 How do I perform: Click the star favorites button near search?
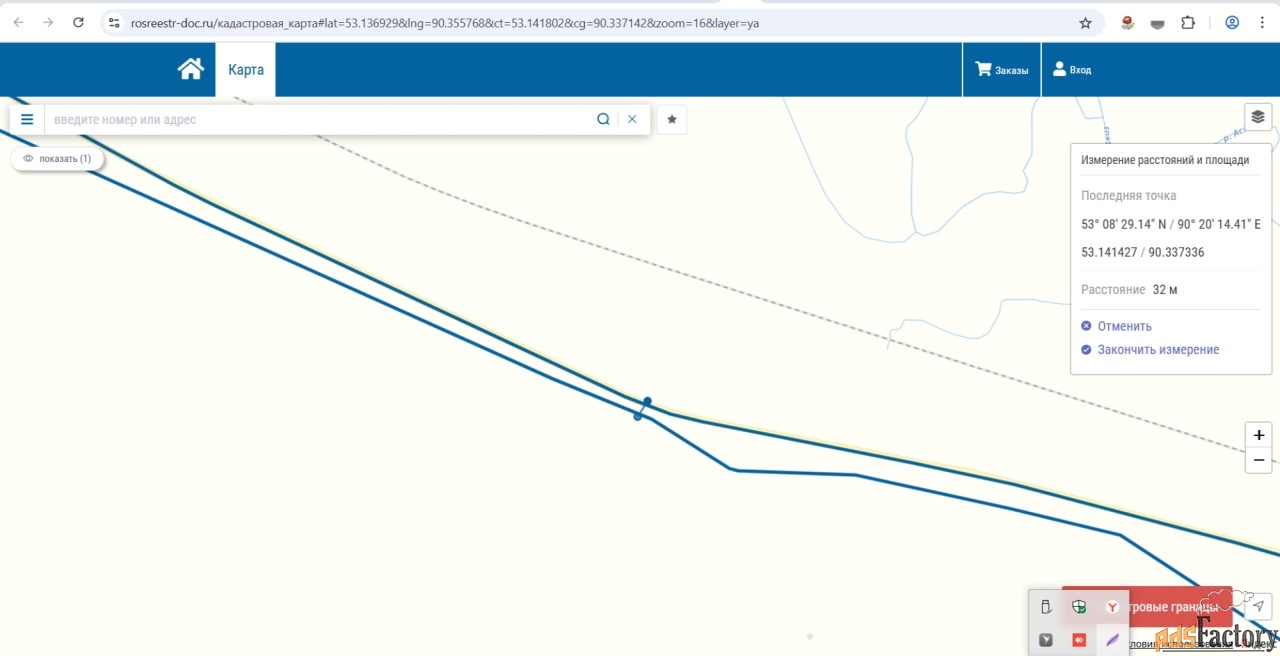672,119
